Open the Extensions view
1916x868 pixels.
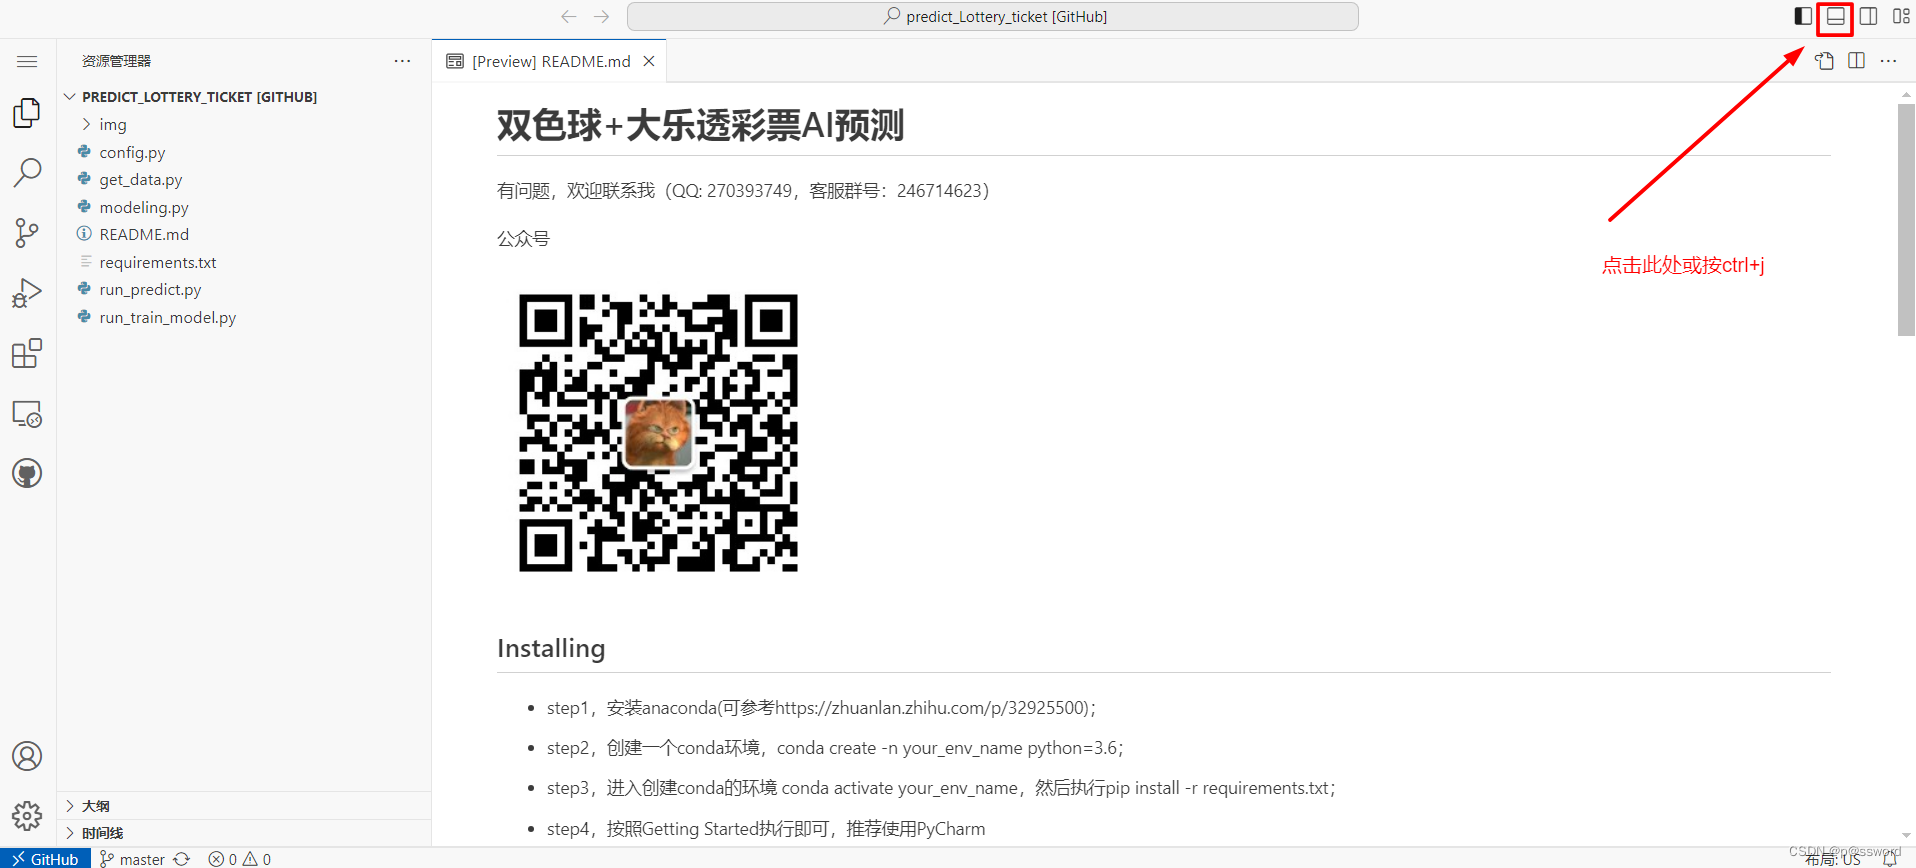(27, 353)
